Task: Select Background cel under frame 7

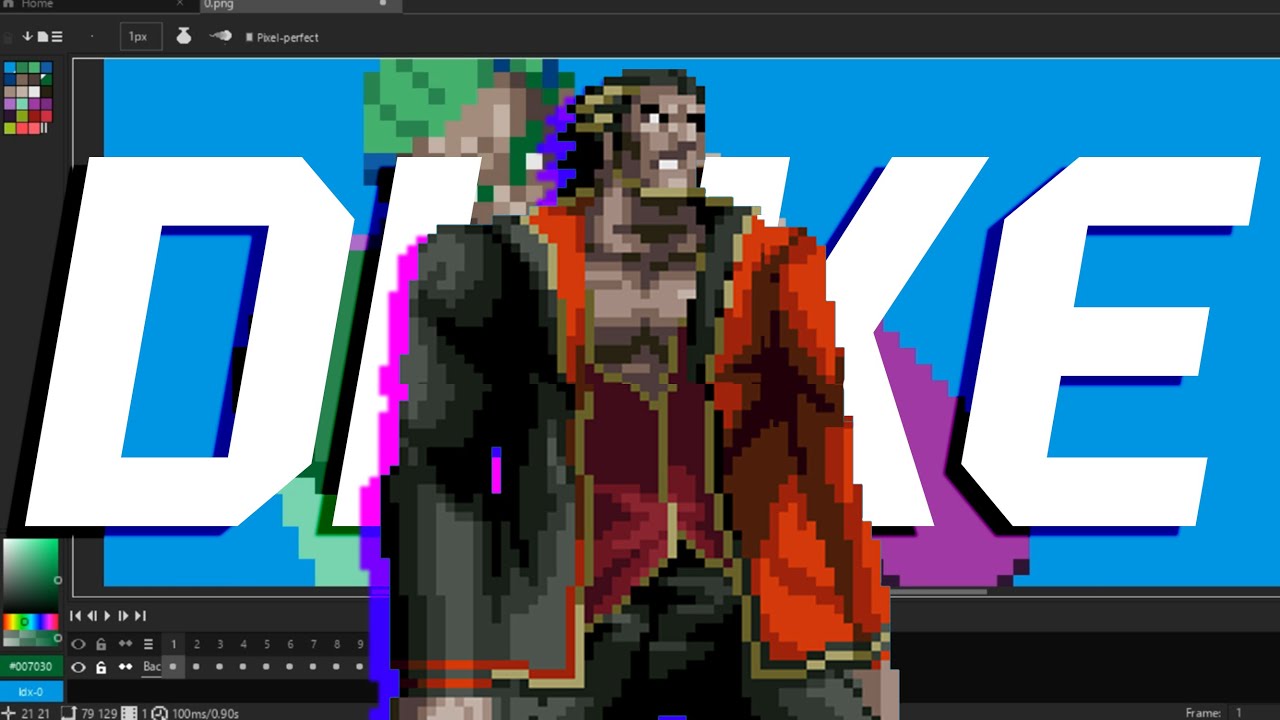Action: tap(313, 667)
